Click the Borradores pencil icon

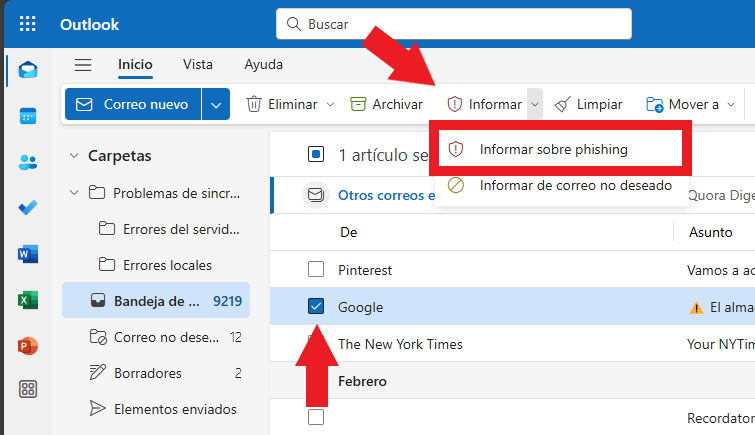pos(98,372)
